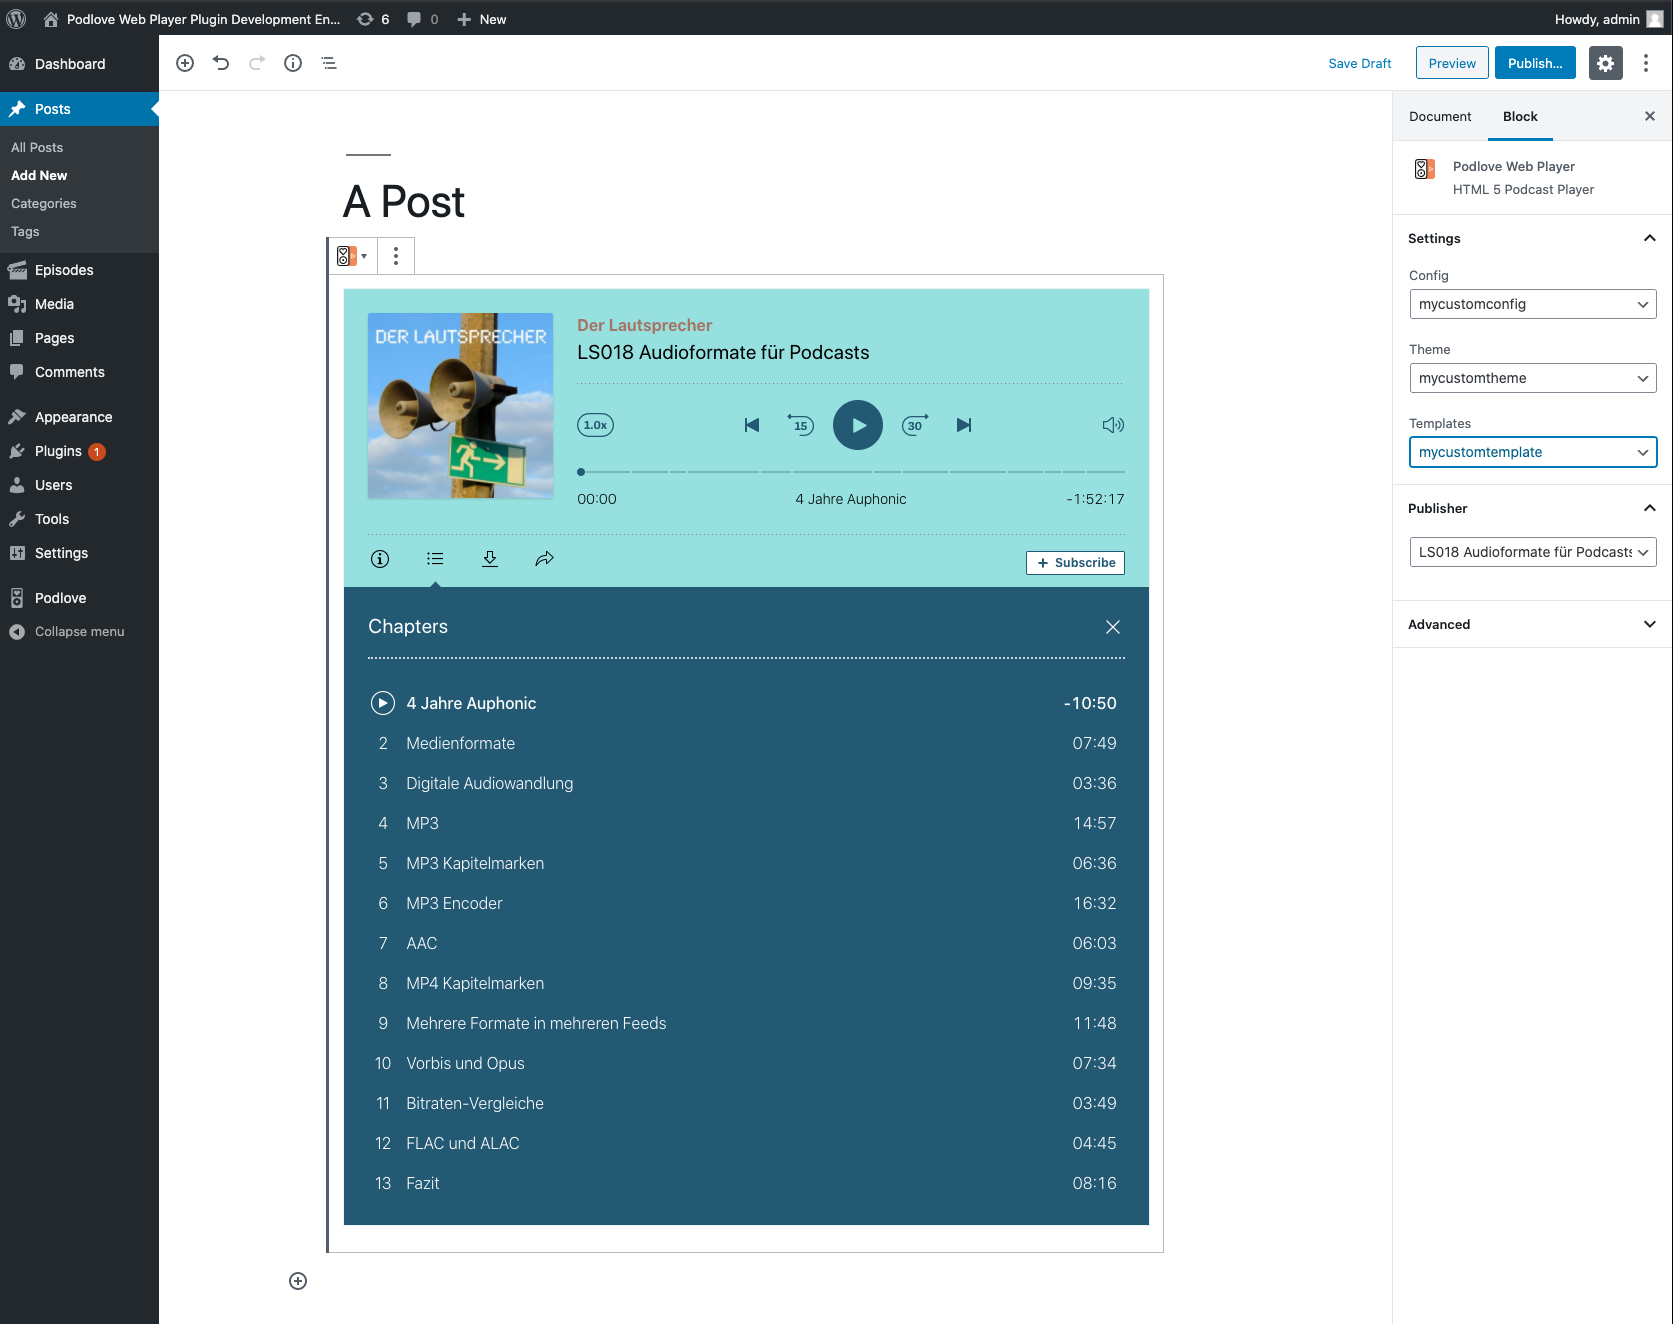Open block more options three-dot menu
This screenshot has width=1673, height=1324.
click(x=396, y=256)
